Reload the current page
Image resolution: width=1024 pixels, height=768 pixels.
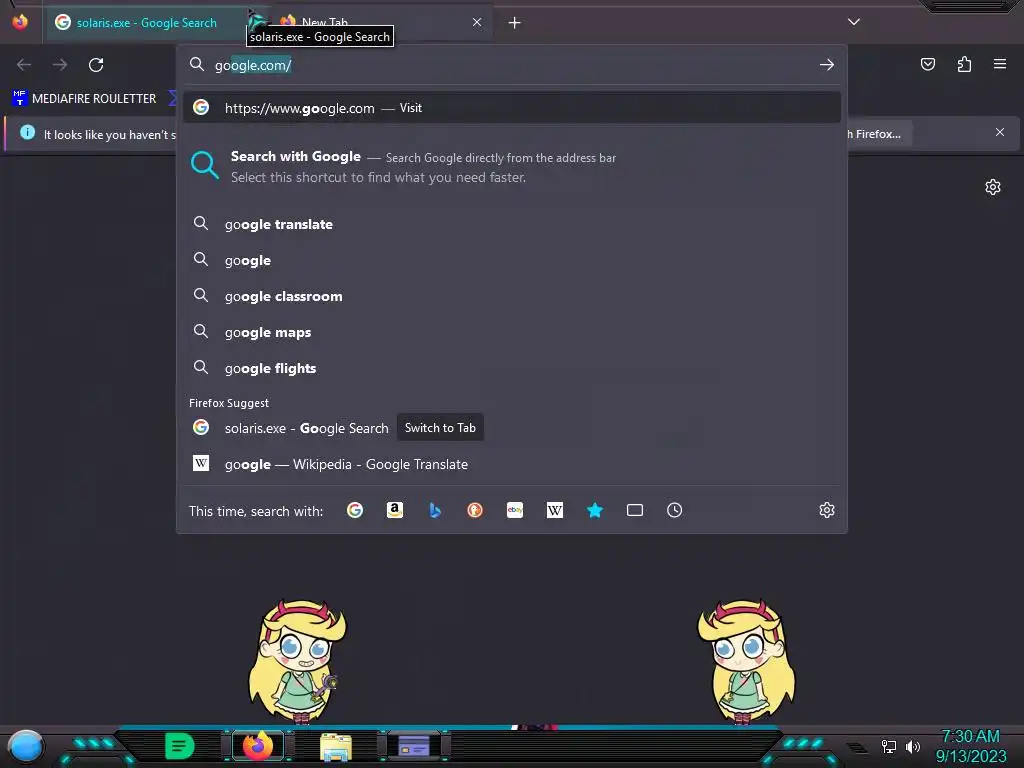point(96,65)
